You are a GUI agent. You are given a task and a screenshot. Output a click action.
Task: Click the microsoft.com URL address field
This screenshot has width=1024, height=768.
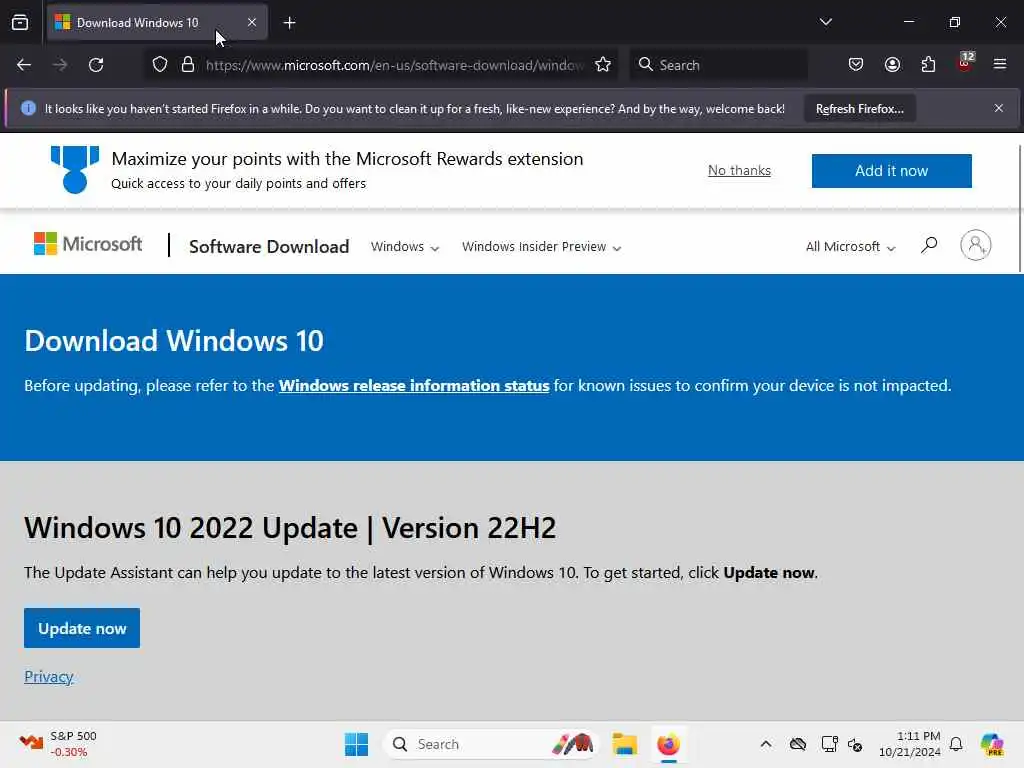point(394,65)
